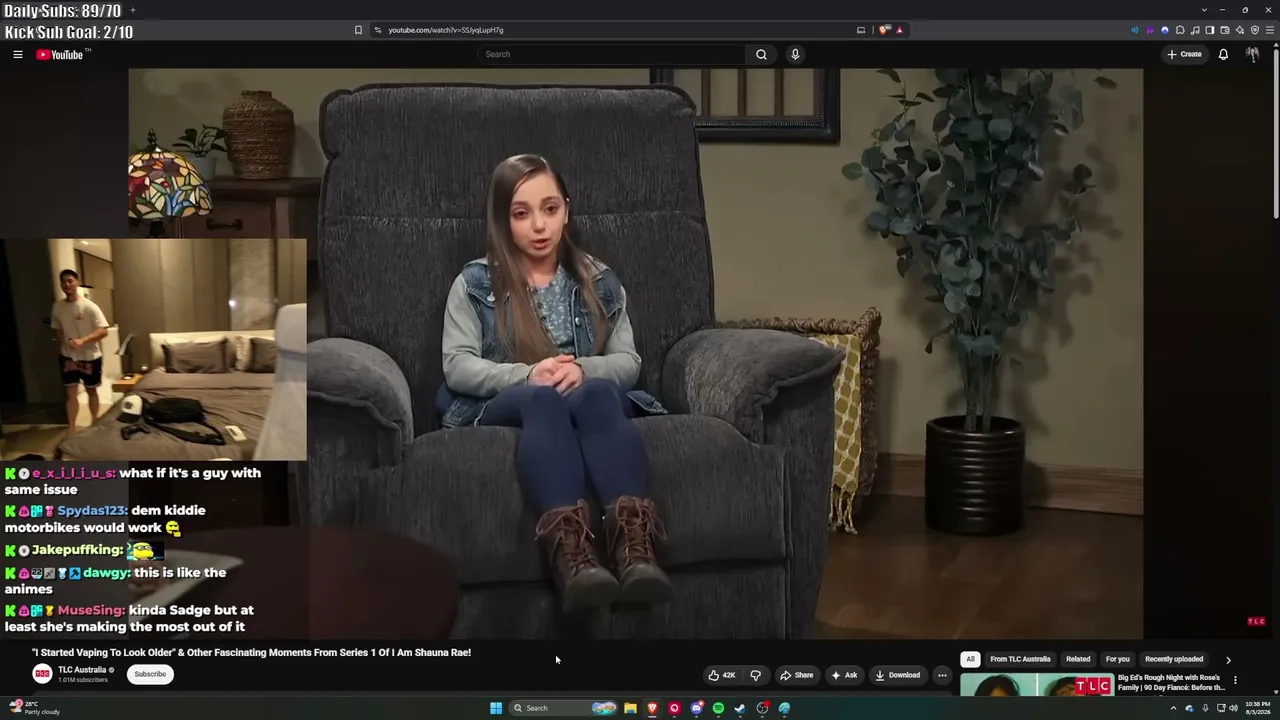Click the YouTube video player
The height and width of the screenshot is (720, 1280).
click(636, 354)
